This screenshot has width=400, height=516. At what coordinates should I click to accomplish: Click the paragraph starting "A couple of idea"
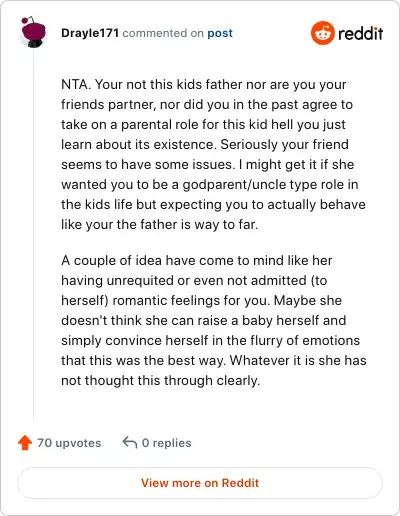coord(214,320)
